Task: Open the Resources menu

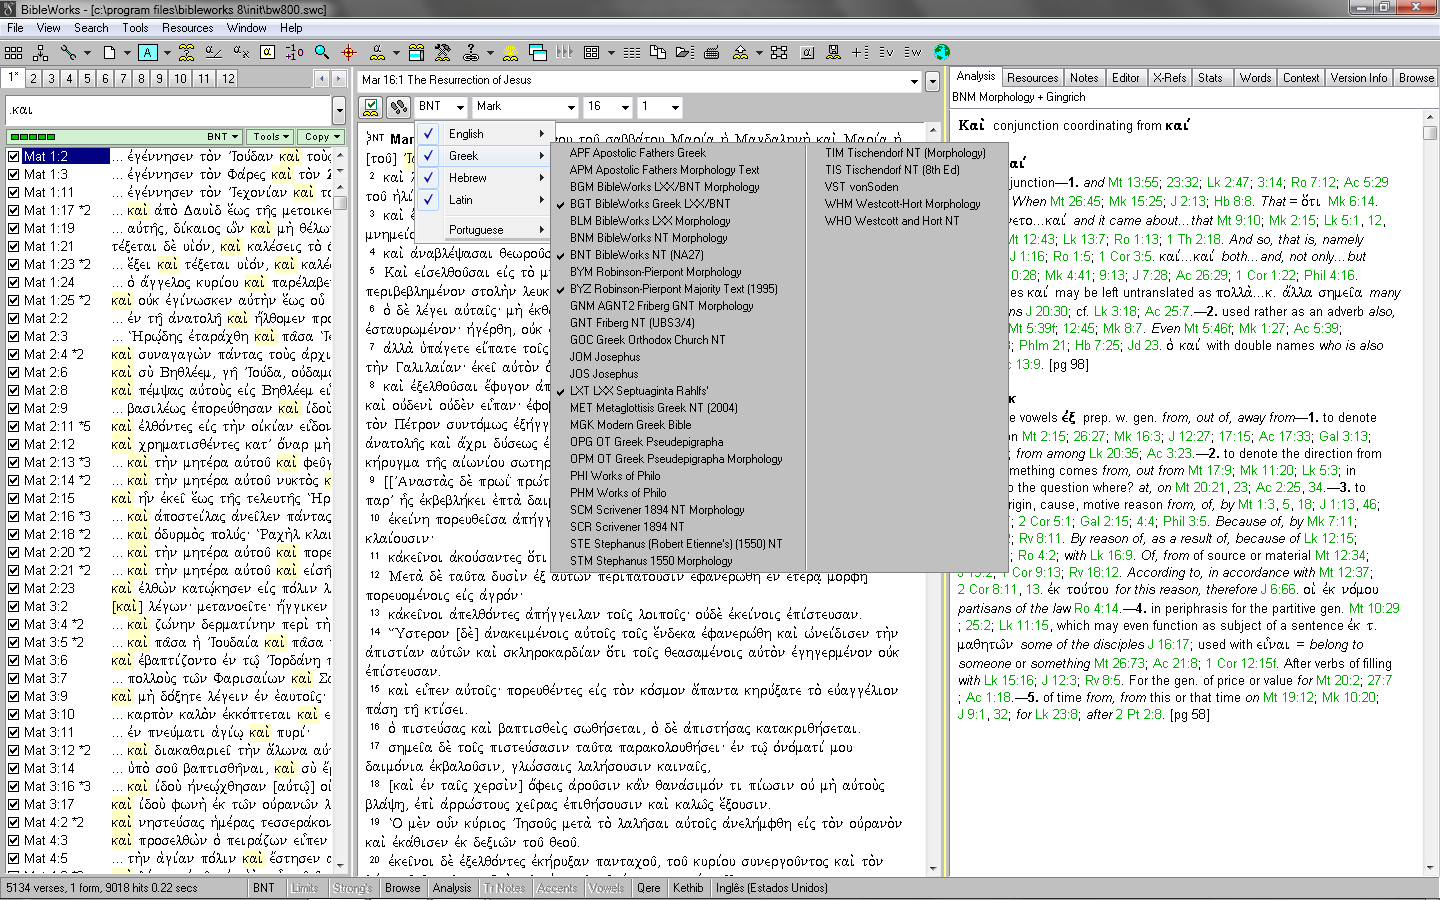Action: 187,28
